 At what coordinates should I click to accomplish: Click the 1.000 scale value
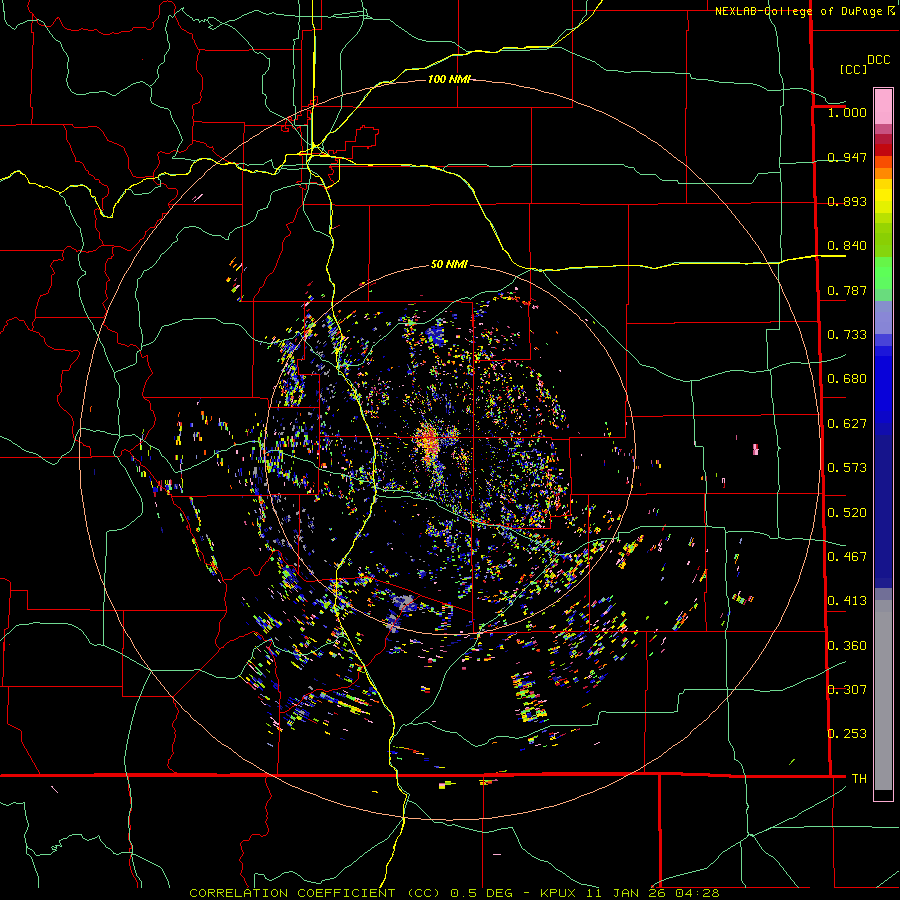(847, 112)
